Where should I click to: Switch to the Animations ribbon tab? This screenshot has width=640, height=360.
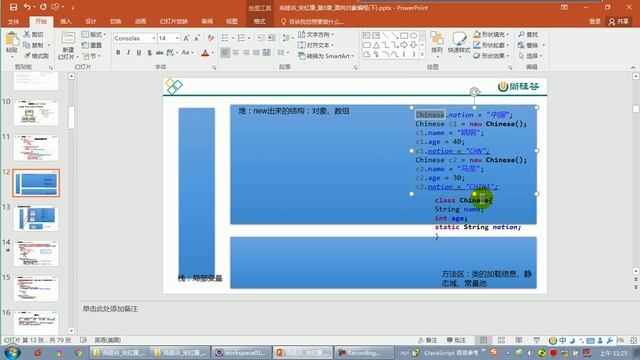(x=140, y=21)
